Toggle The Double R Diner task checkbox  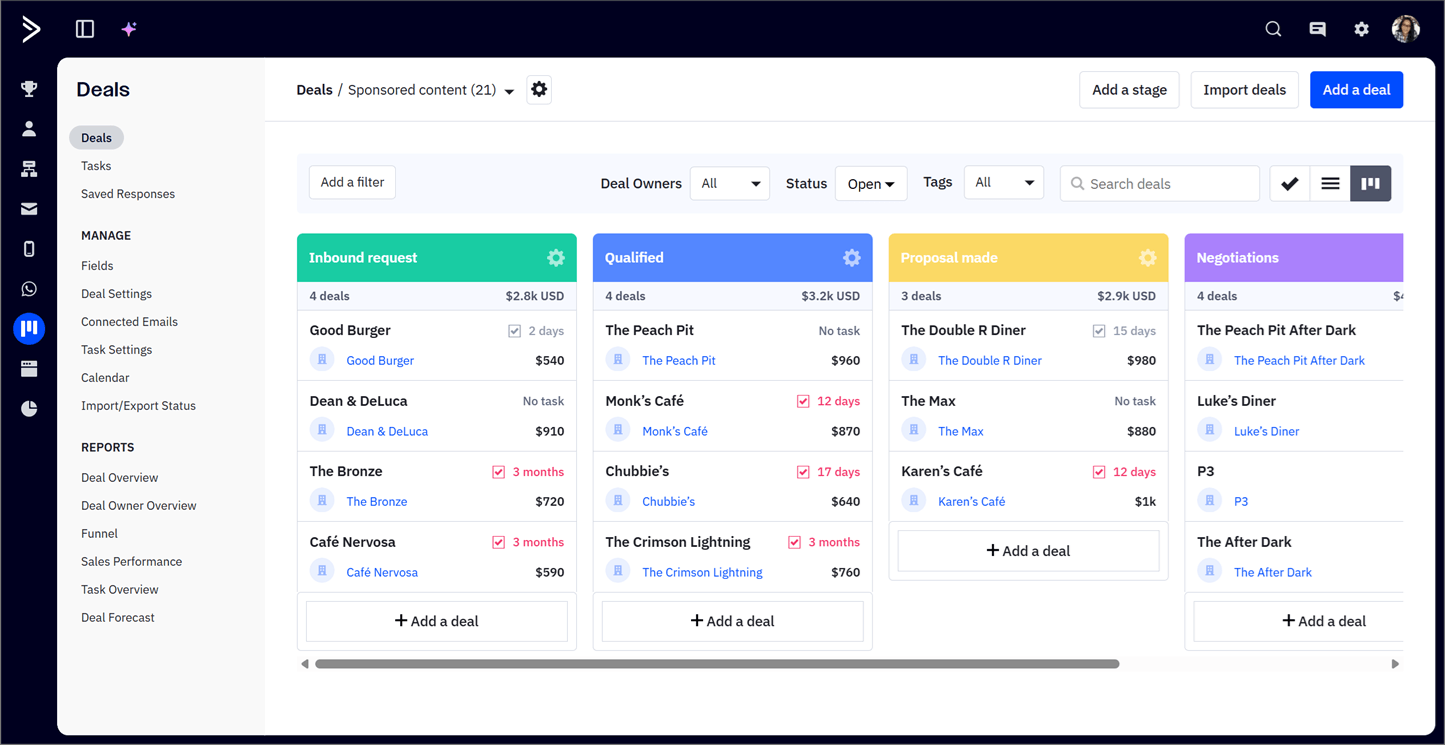(x=1099, y=331)
